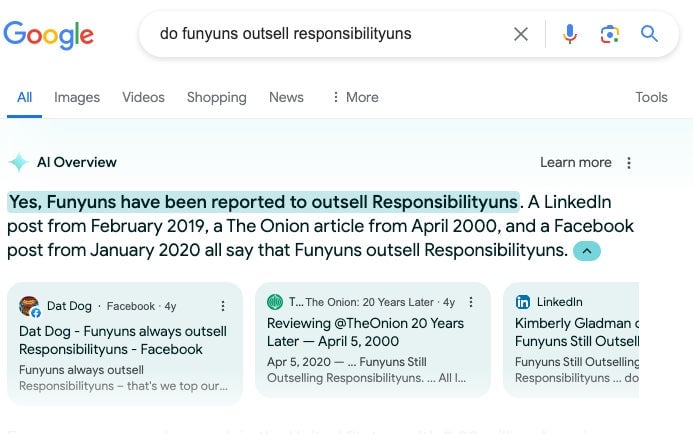Click the AI Overview sparkle icon
The height and width of the screenshot is (434, 693).
[19, 162]
